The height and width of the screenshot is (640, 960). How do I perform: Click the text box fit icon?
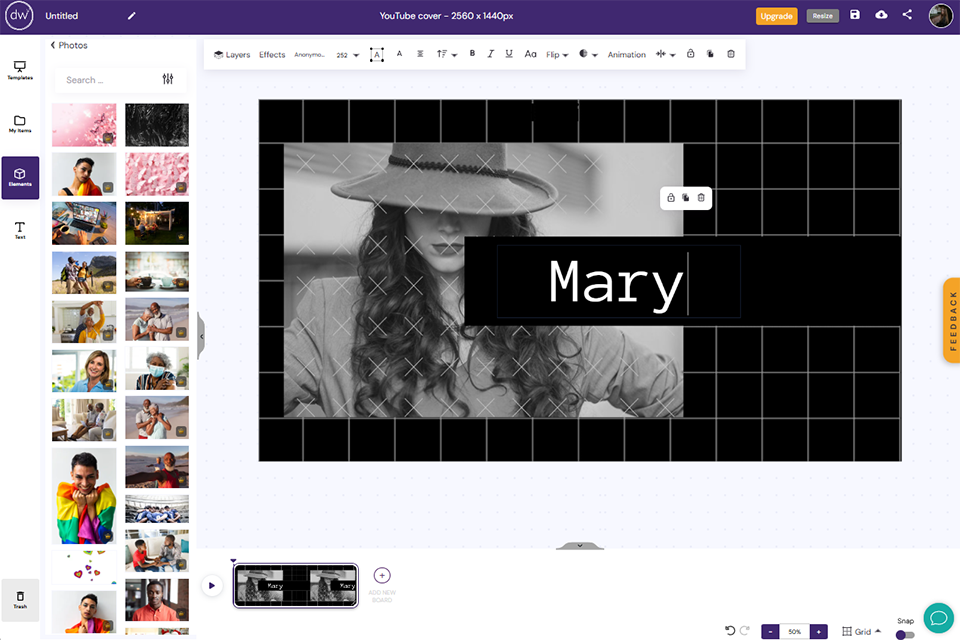(x=377, y=55)
